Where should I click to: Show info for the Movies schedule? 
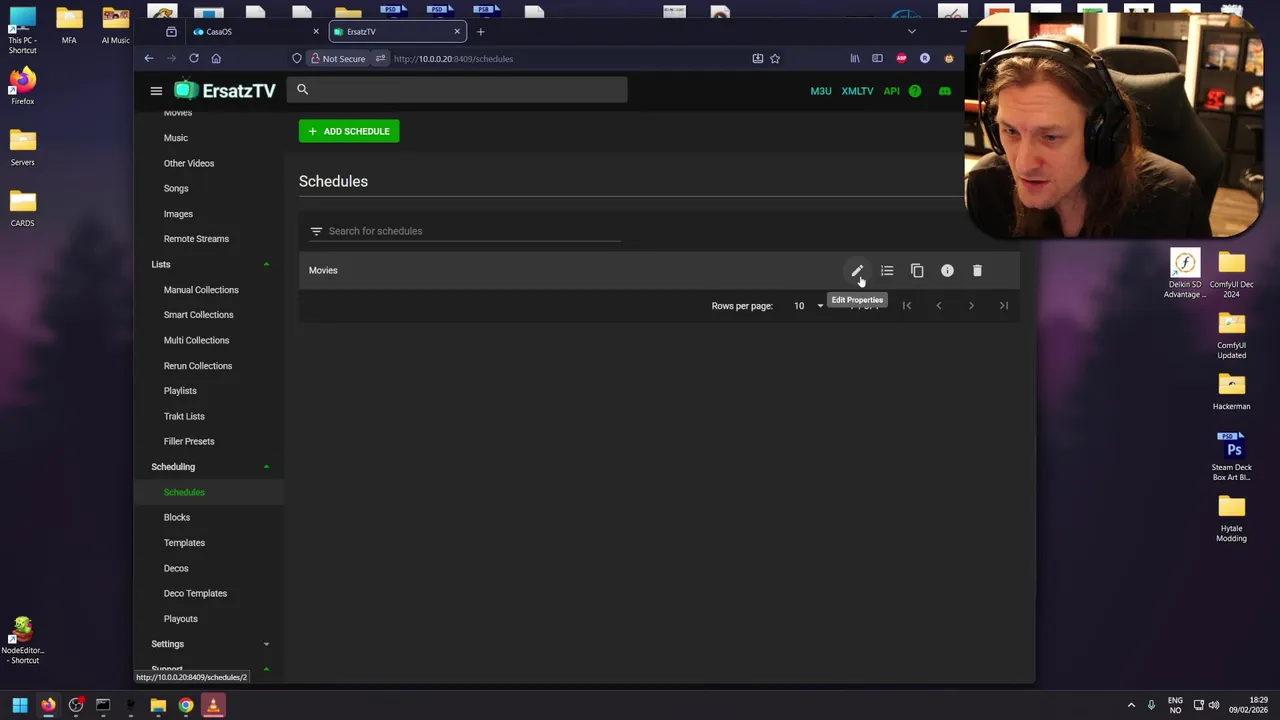(947, 271)
